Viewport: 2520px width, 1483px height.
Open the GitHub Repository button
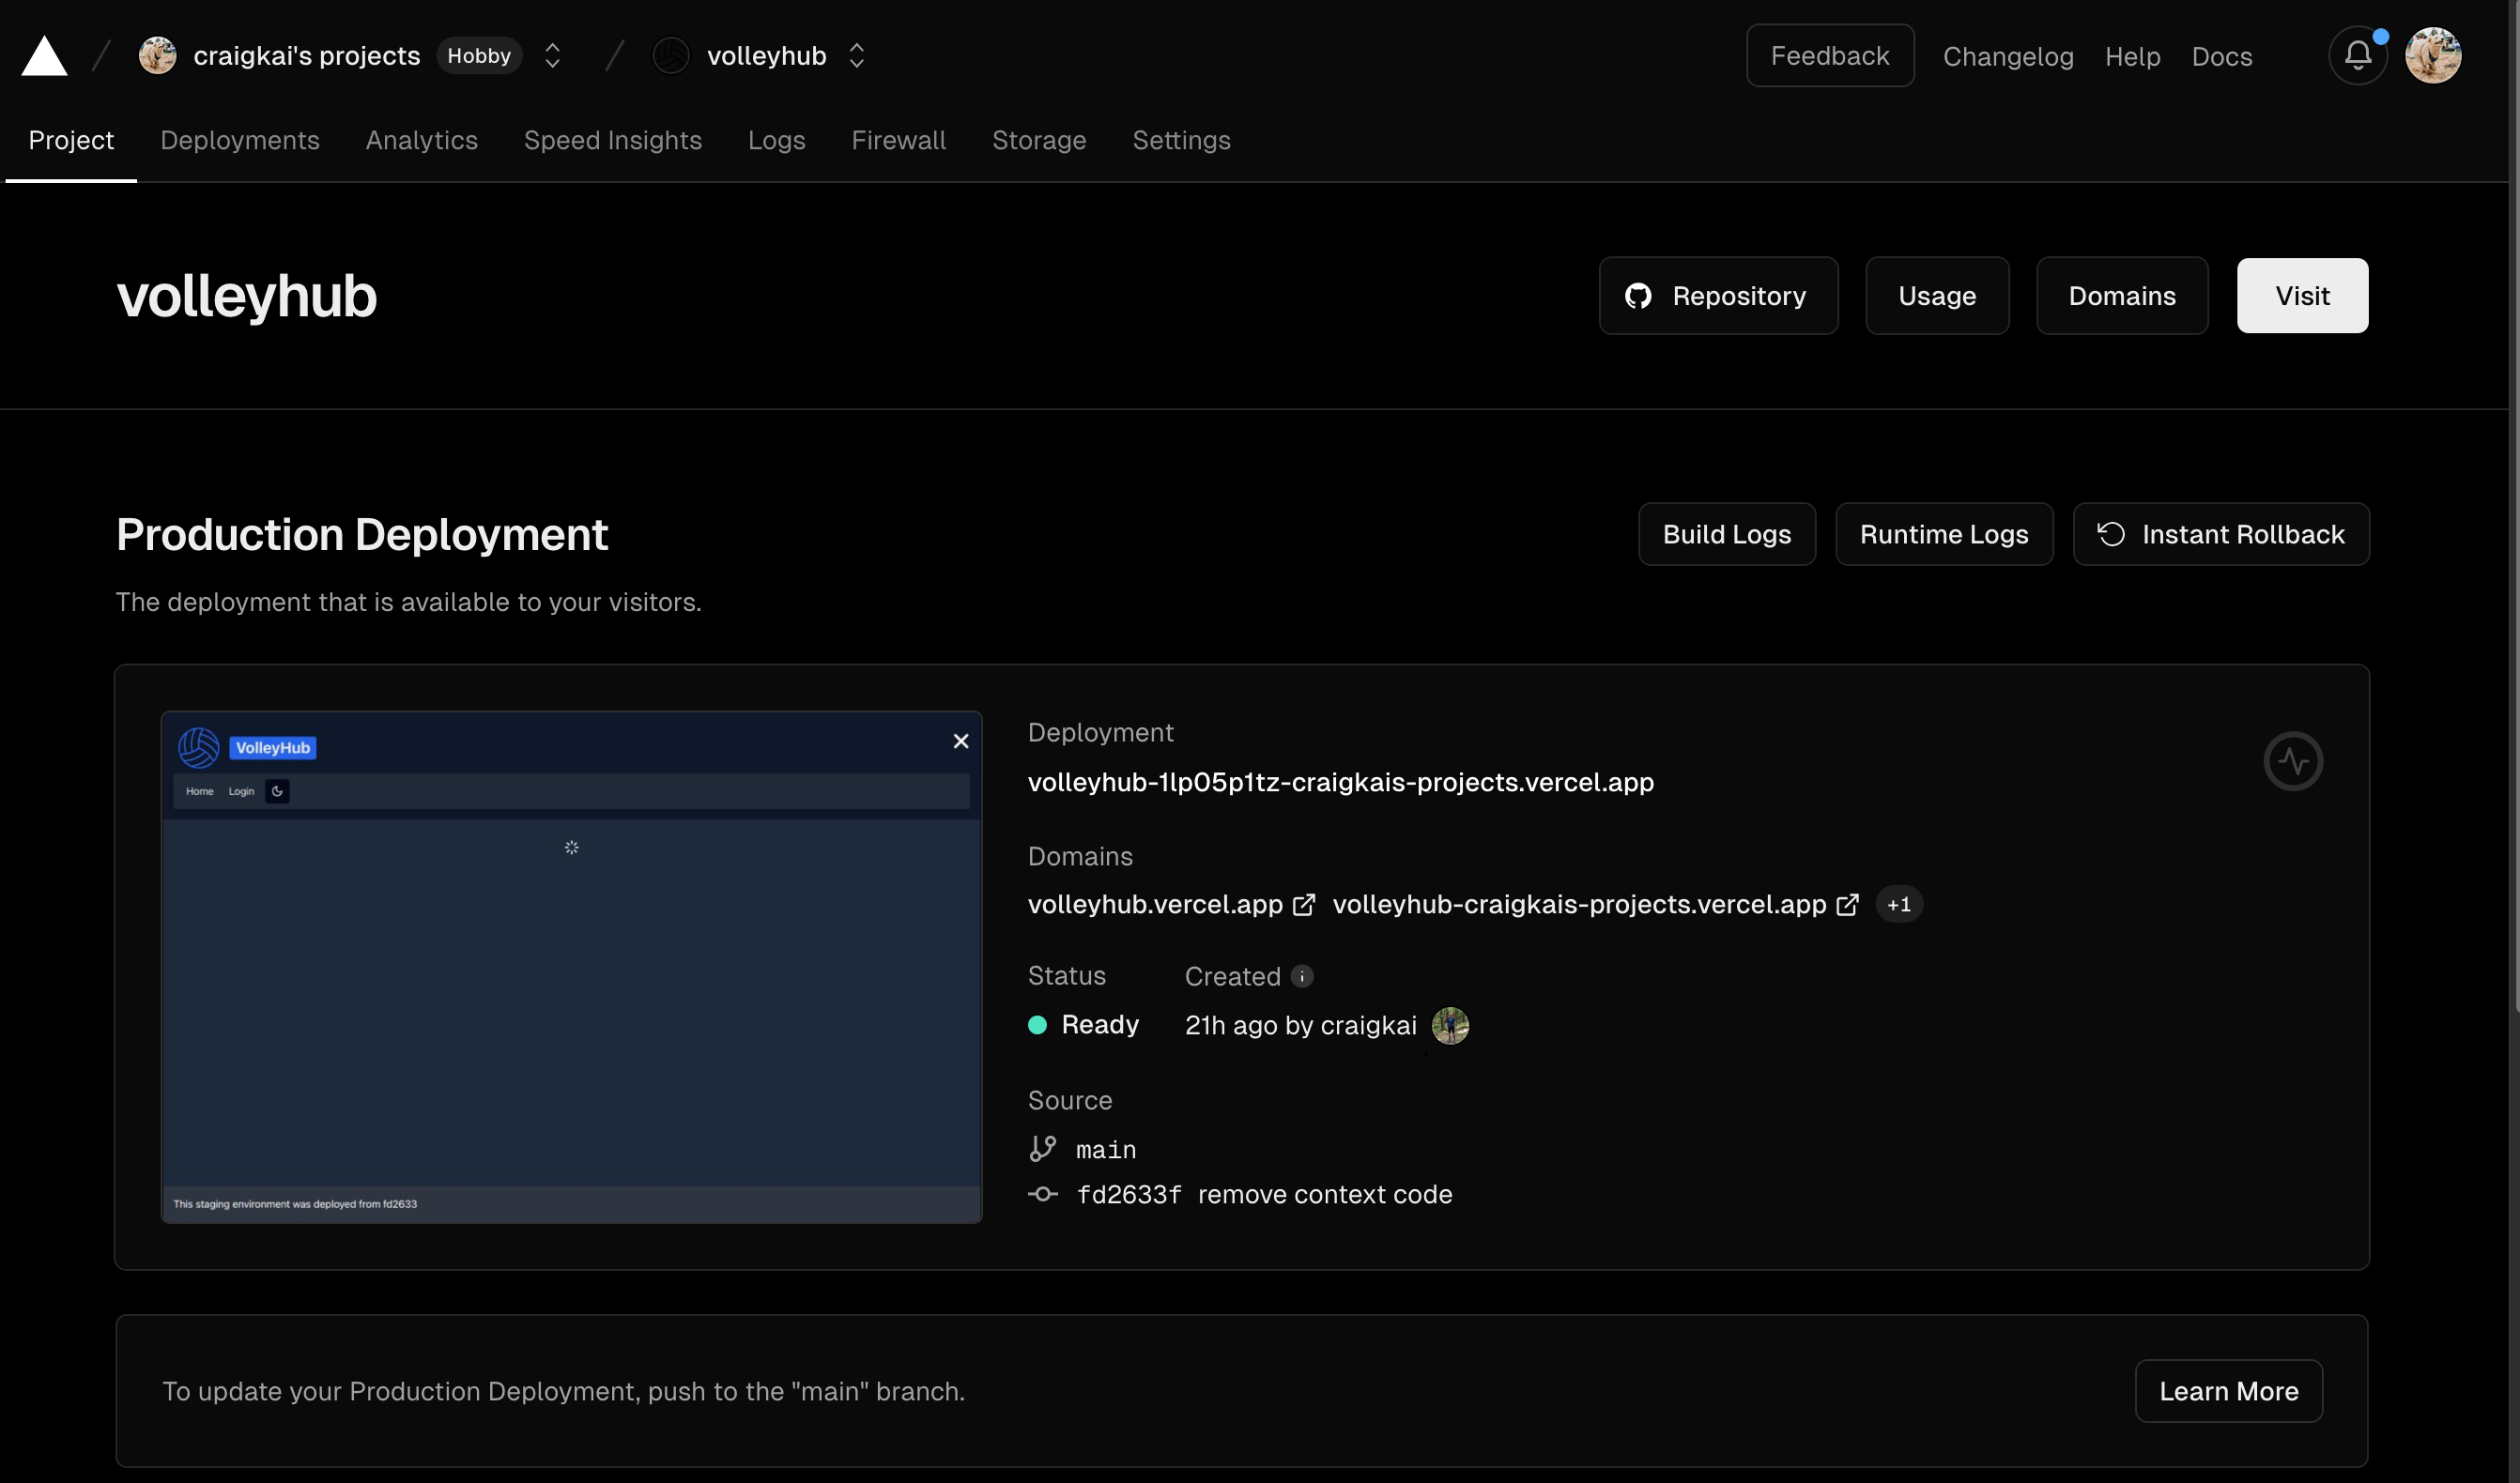point(1718,296)
